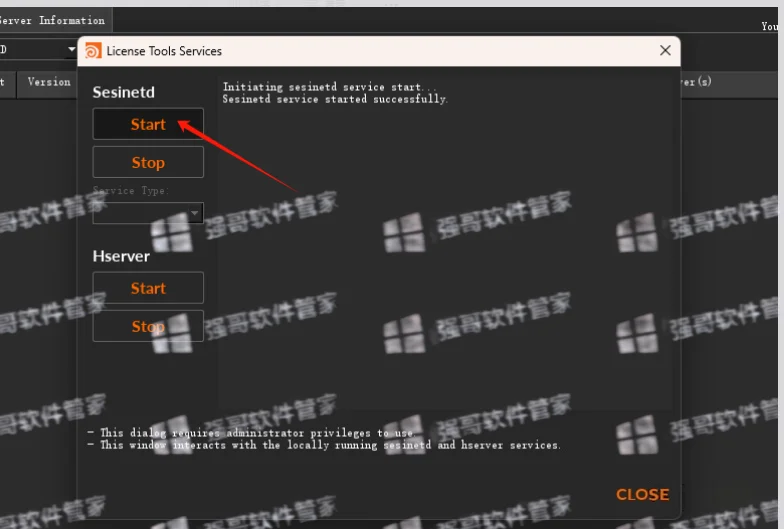The height and width of the screenshot is (529, 784).
Task: Click the orange CLOSE button
Action: pos(642,494)
